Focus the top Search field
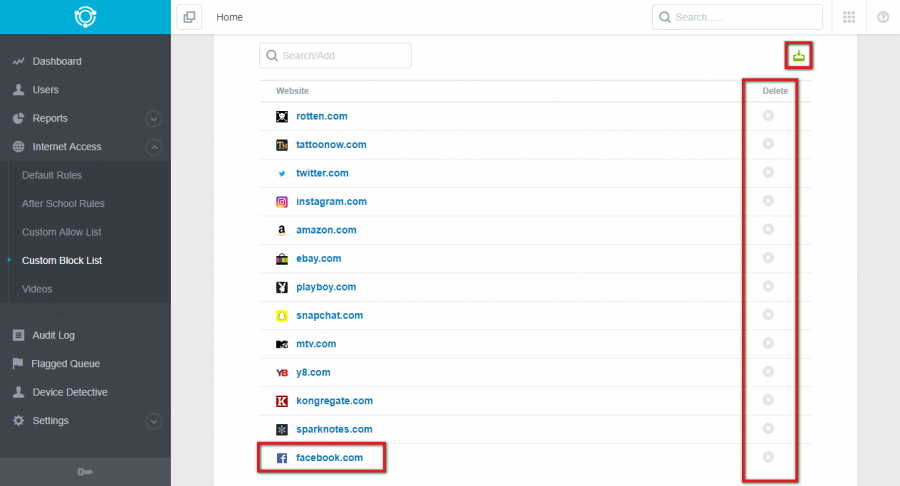The height and width of the screenshot is (486, 900). (737, 17)
